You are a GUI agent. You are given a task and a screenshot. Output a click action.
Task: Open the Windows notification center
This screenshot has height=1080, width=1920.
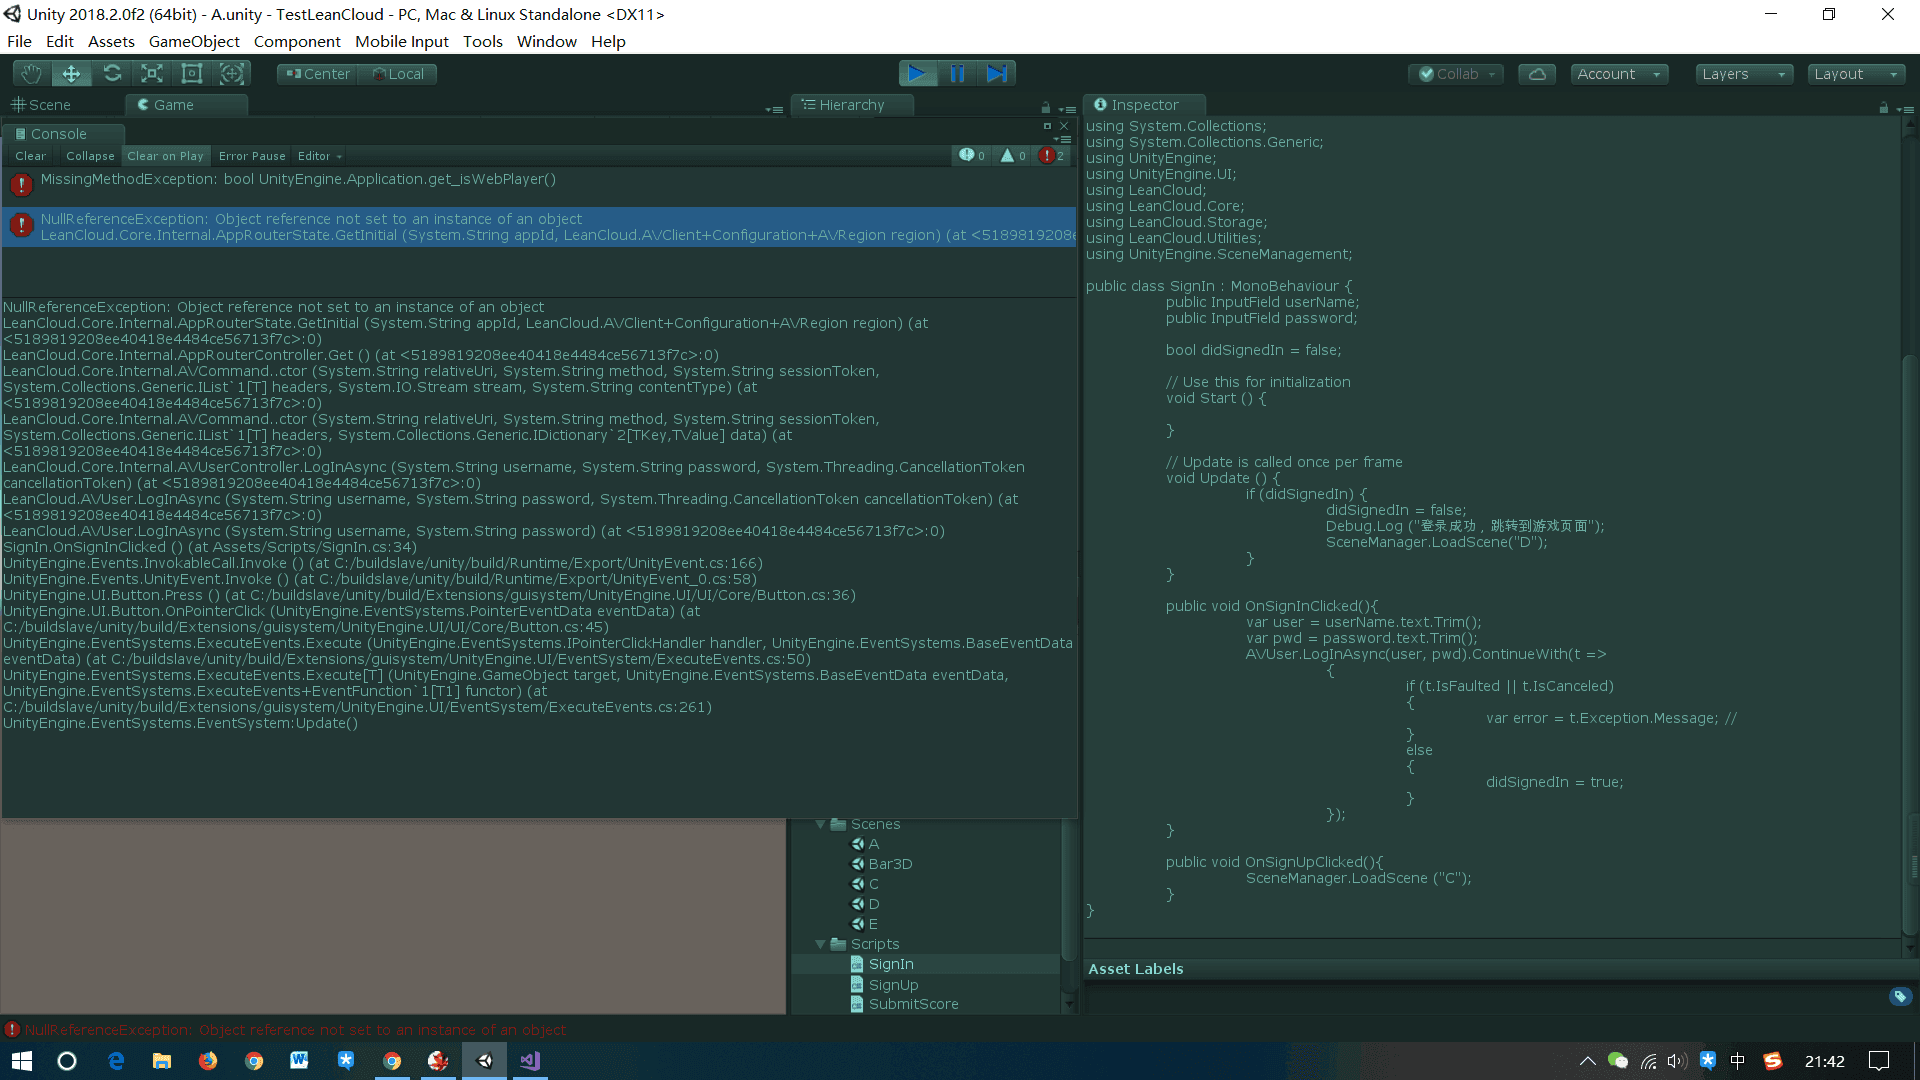1879,1061
